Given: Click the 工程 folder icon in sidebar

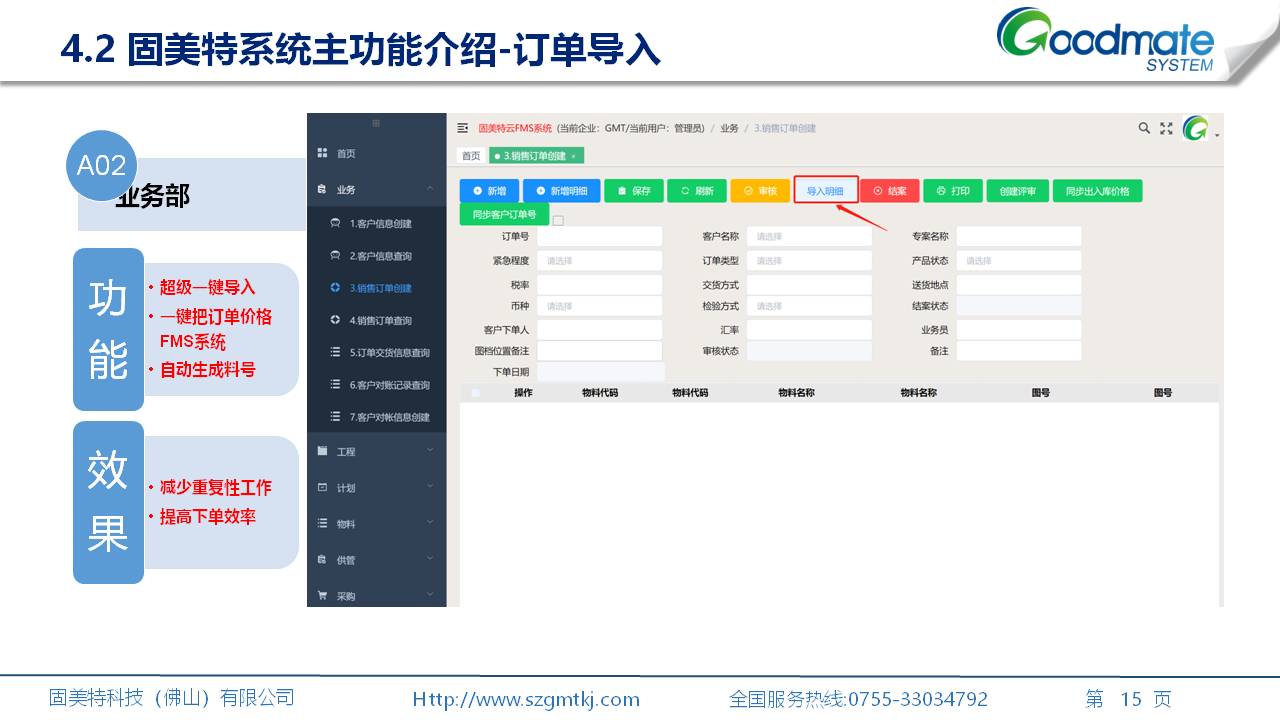Looking at the screenshot, I should [x=322, y=452].
